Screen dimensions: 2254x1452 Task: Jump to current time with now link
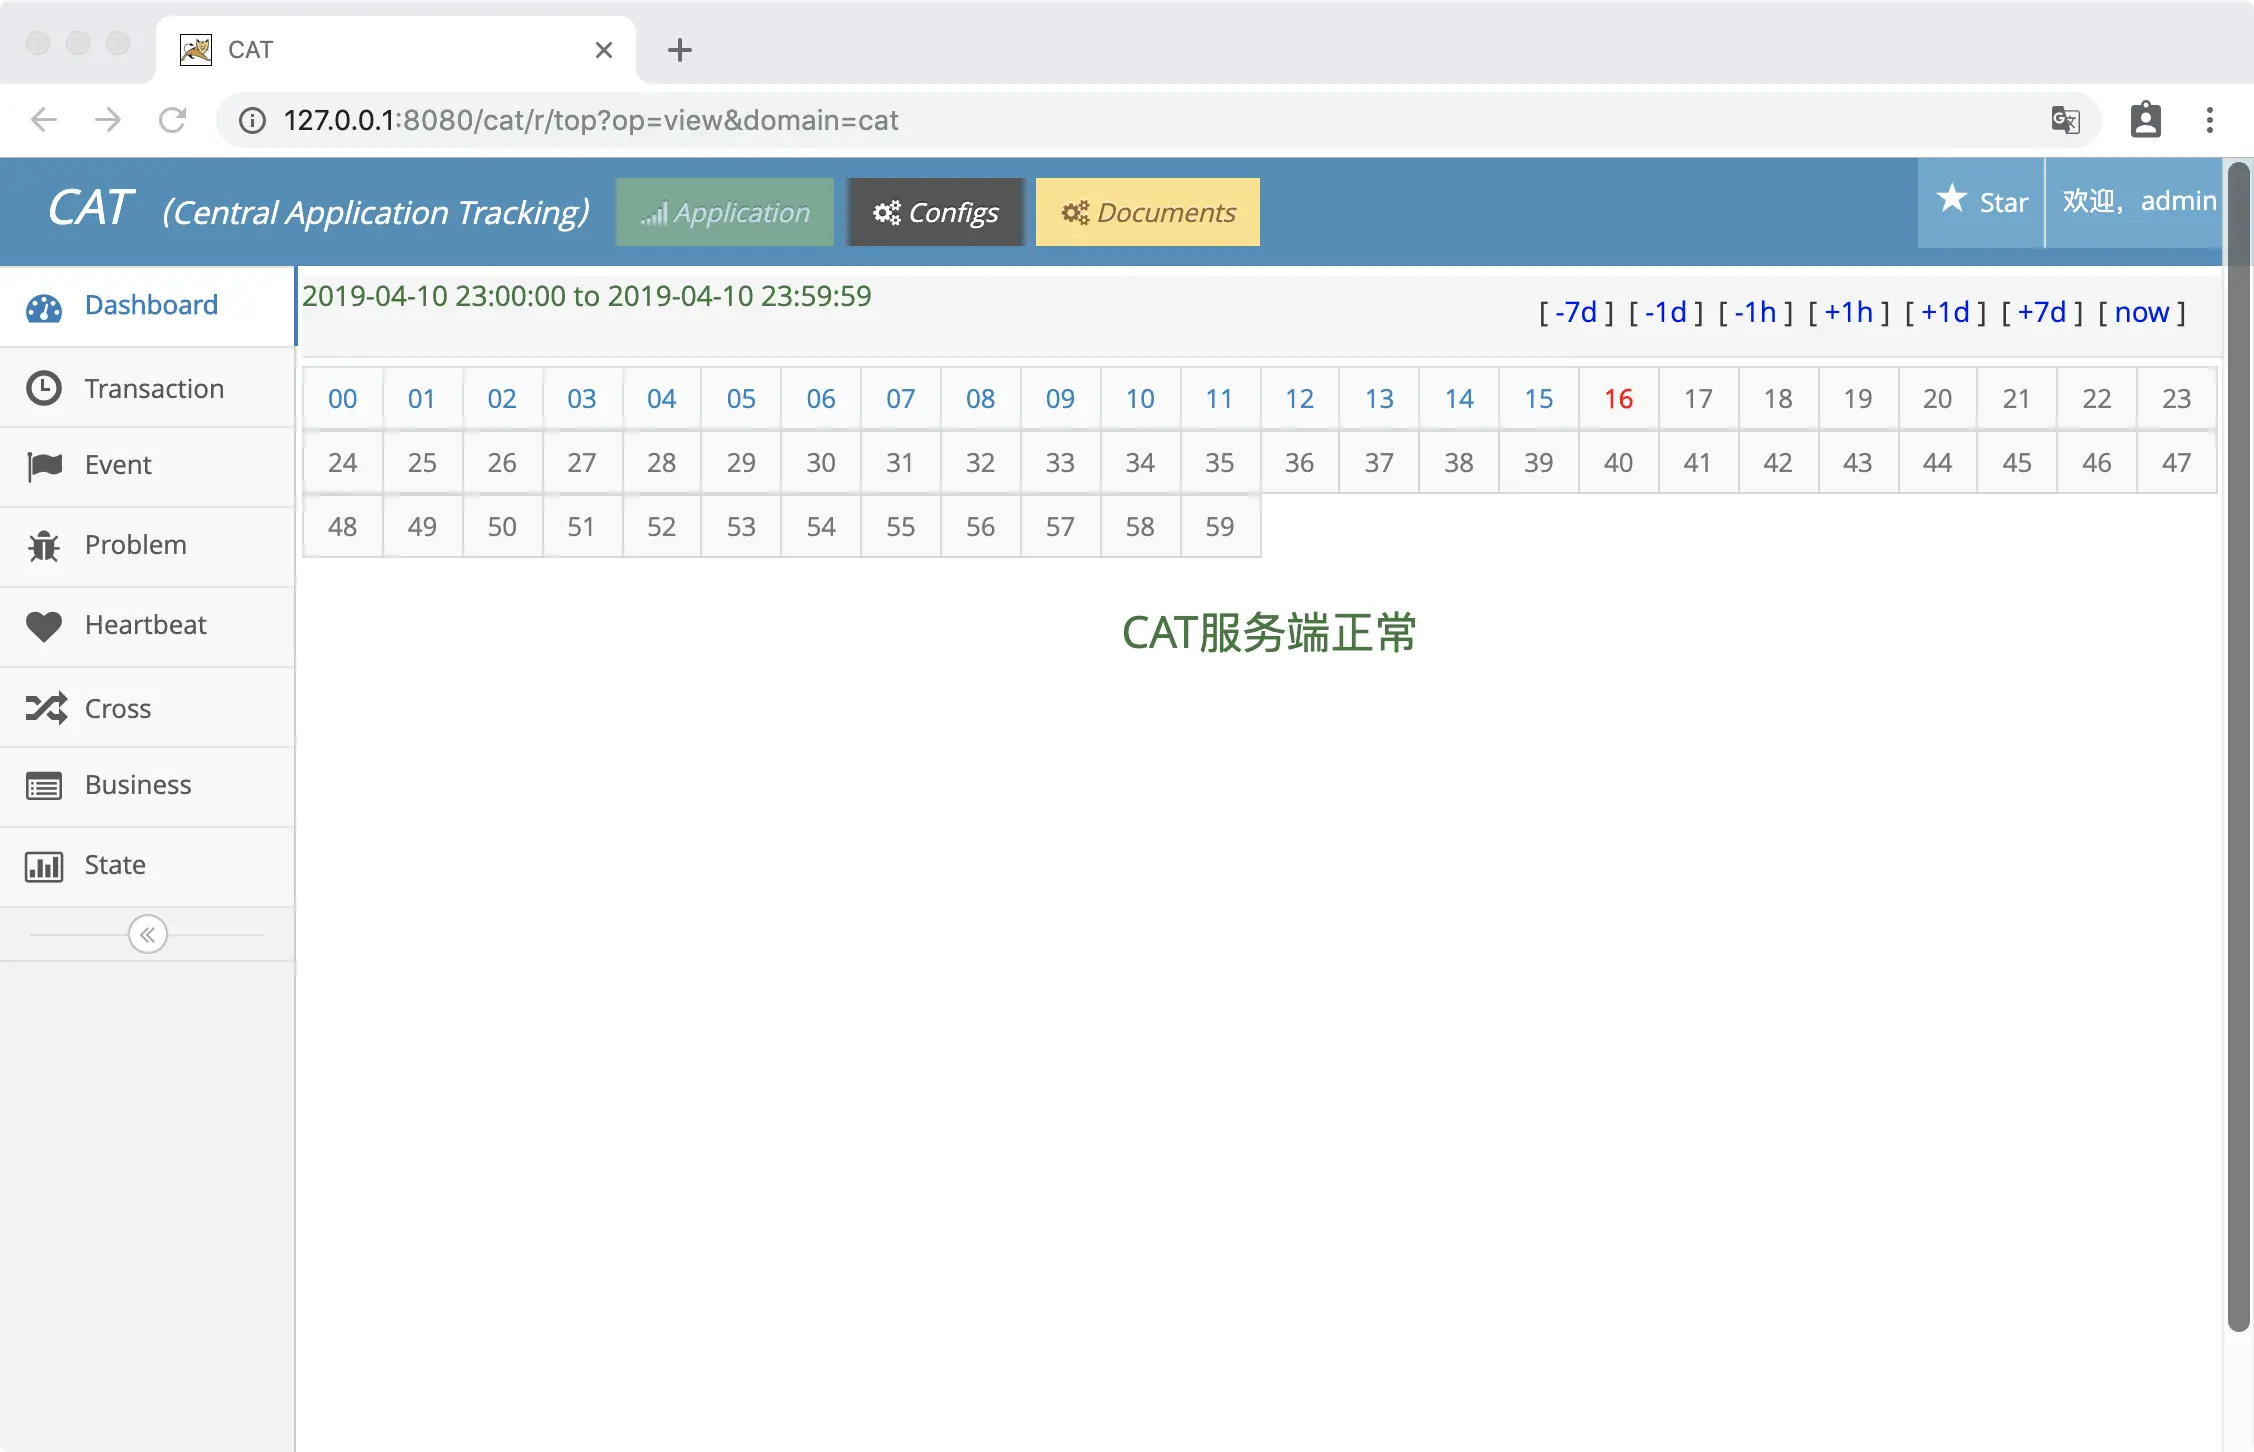point(2141,313)
